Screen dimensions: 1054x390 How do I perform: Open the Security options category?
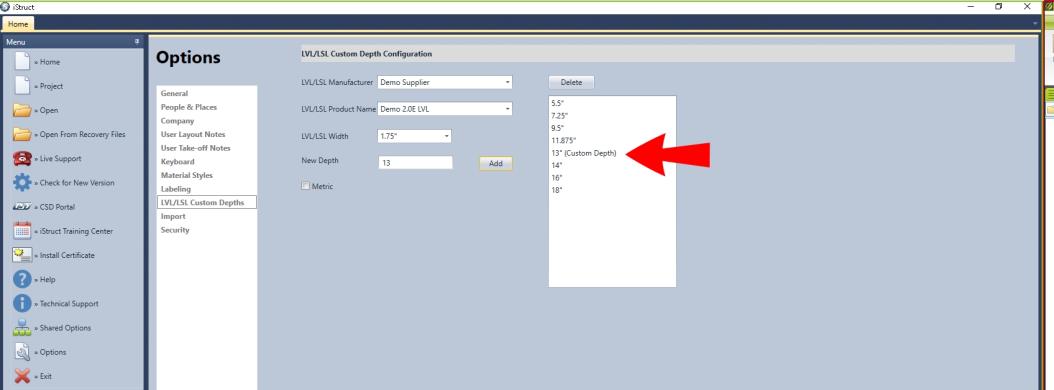[175, 230]
